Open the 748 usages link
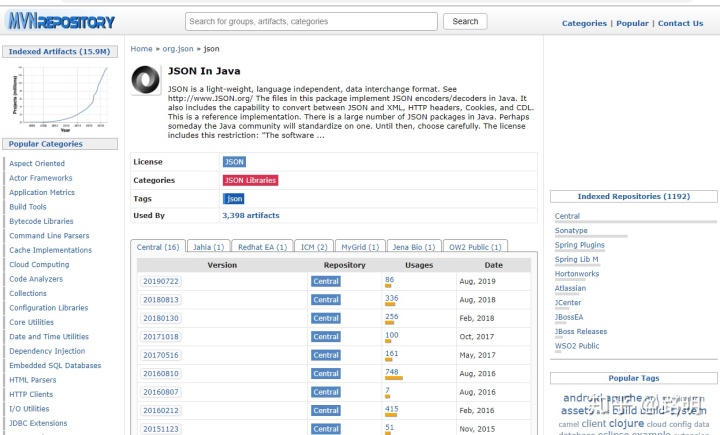The height and width of the screenshot is (435, 720). 392,372
